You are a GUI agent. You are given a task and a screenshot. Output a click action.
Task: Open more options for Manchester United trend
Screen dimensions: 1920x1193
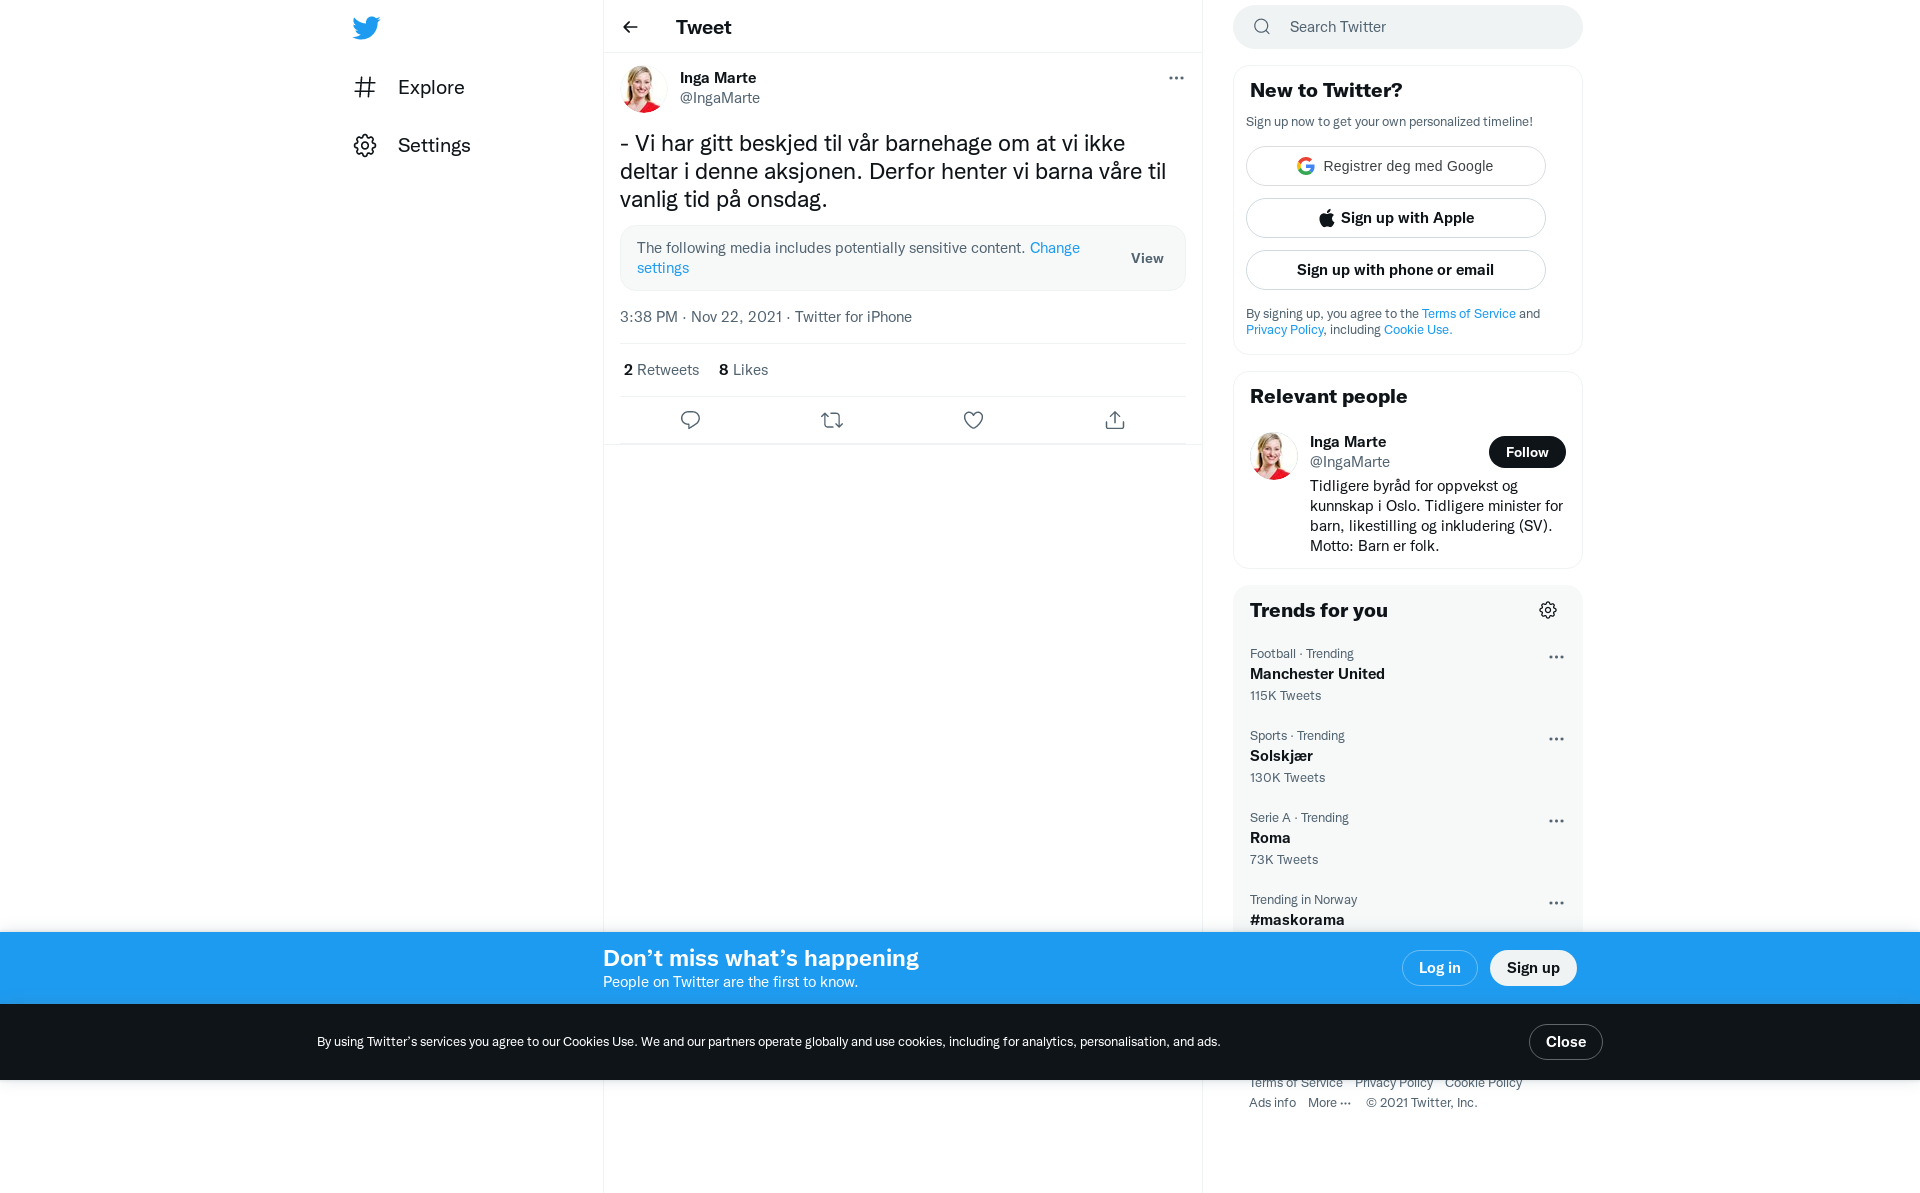click(x=1556, y=657)
